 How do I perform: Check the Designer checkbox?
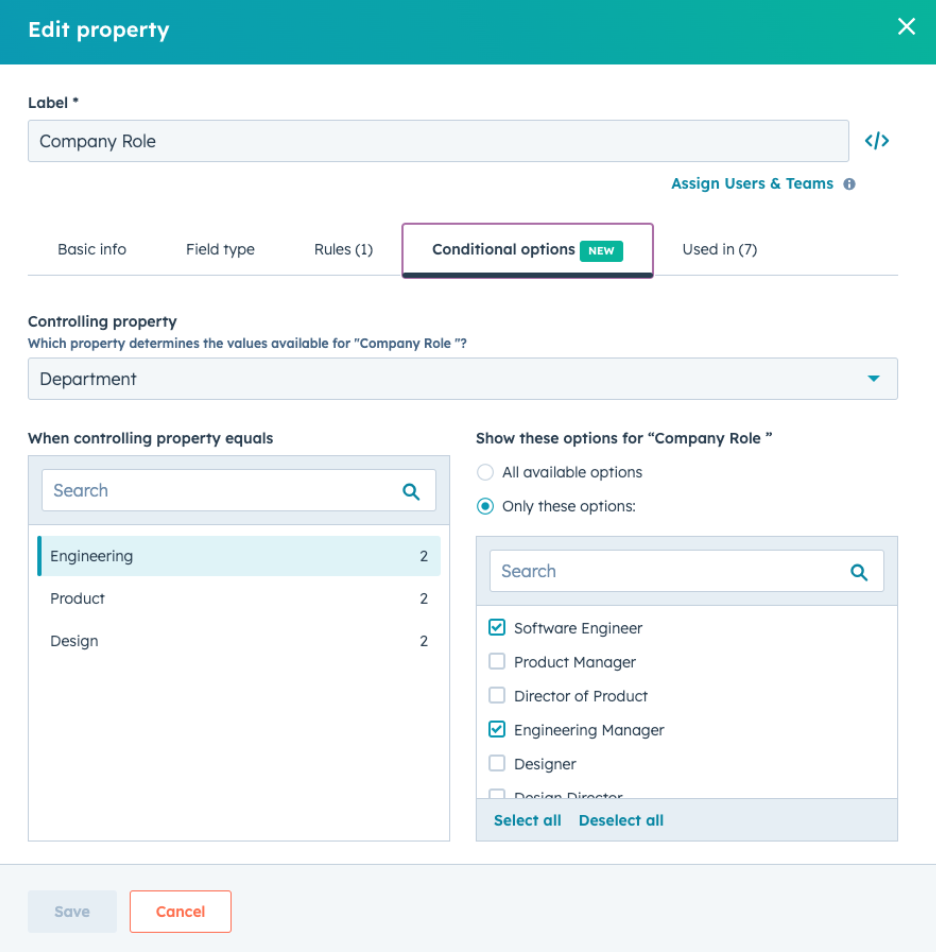(x=497, y=763)
